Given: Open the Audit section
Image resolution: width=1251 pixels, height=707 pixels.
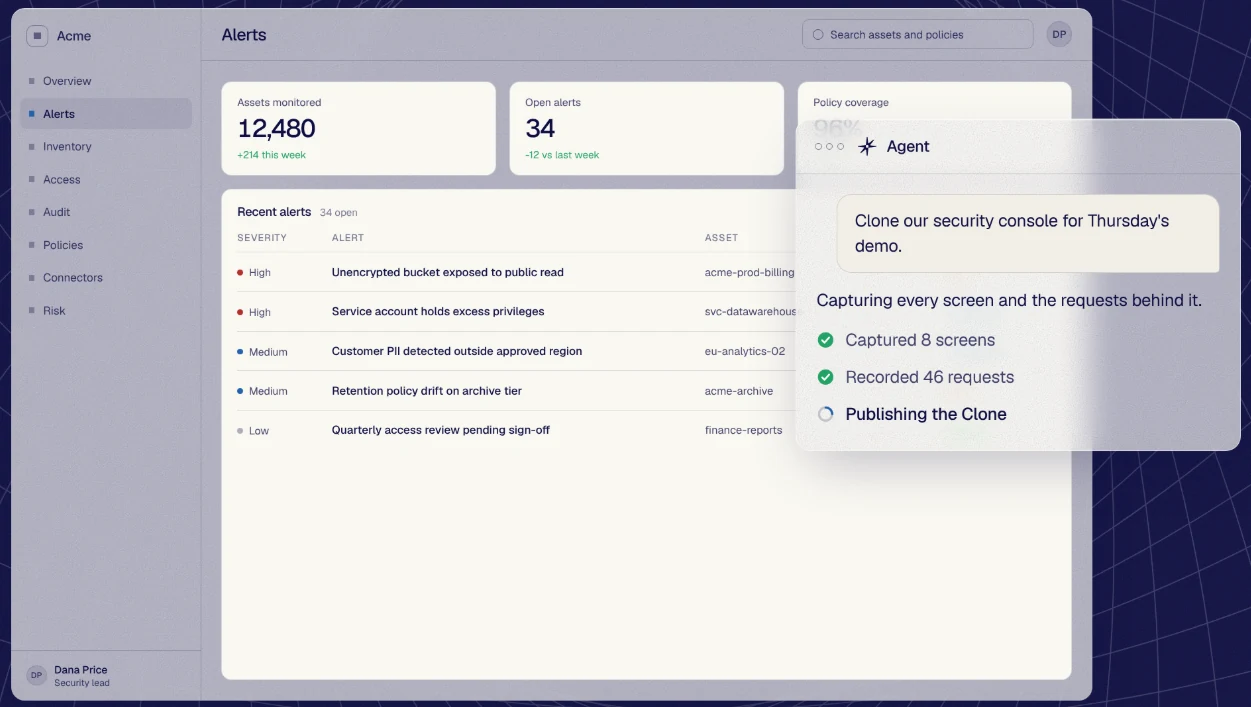Looking at the screenshot, I should click(106, 212).
